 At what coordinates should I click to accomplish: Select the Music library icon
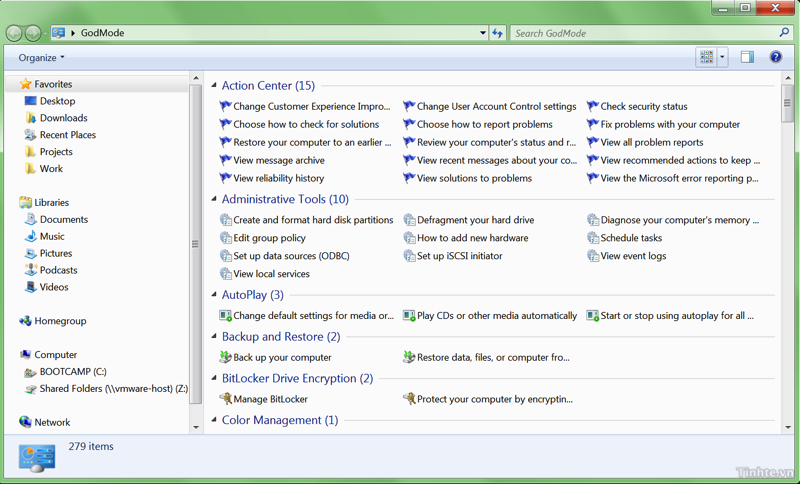(31, 236)
